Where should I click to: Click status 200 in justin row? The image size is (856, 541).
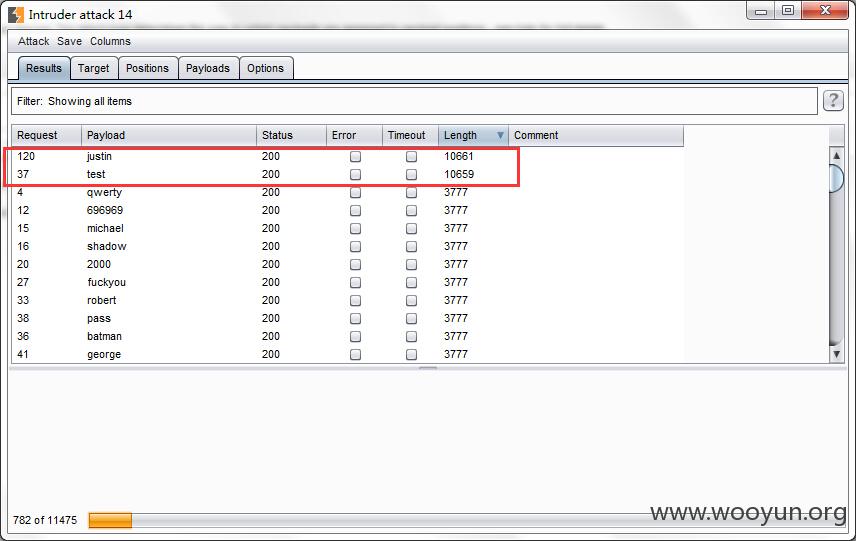[x=271, y=156]
